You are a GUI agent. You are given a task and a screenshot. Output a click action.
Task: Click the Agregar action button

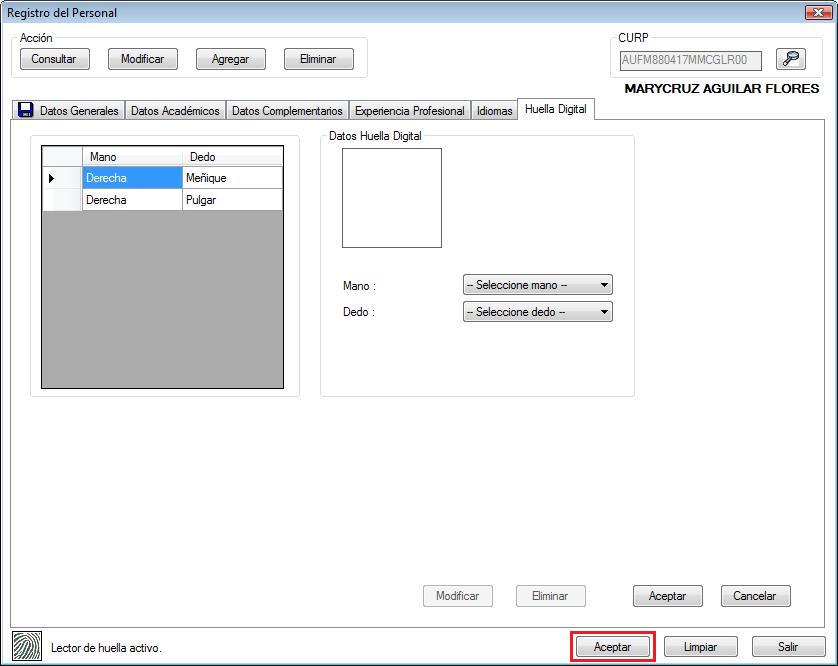coord(231,59)
